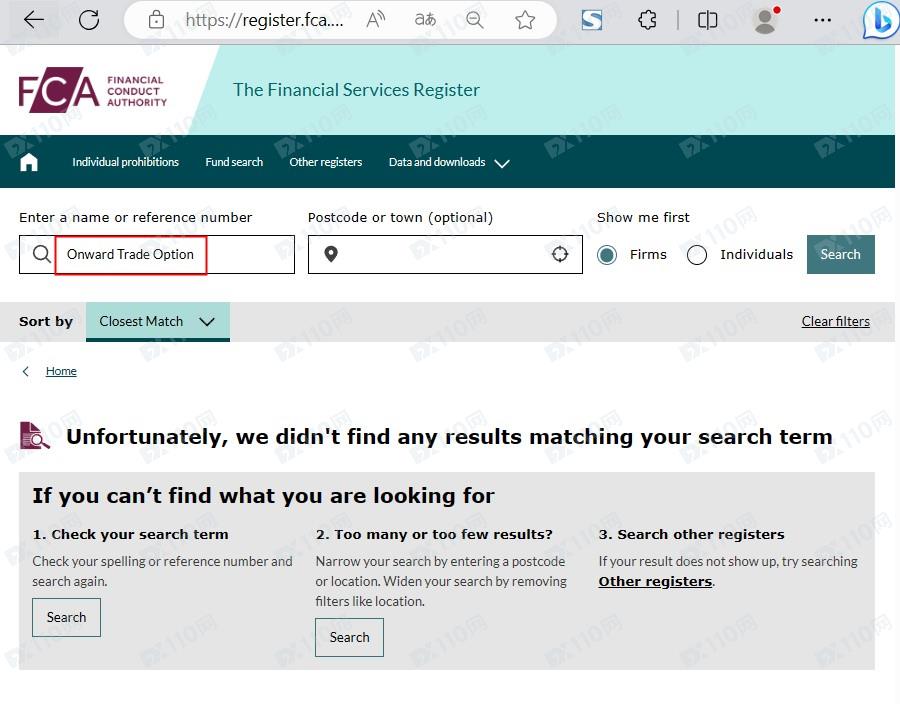Image resolution: width=900 pixels, height=704 pixels.
Task: Open Fund search navigation item
Action: tap(234, 162)
